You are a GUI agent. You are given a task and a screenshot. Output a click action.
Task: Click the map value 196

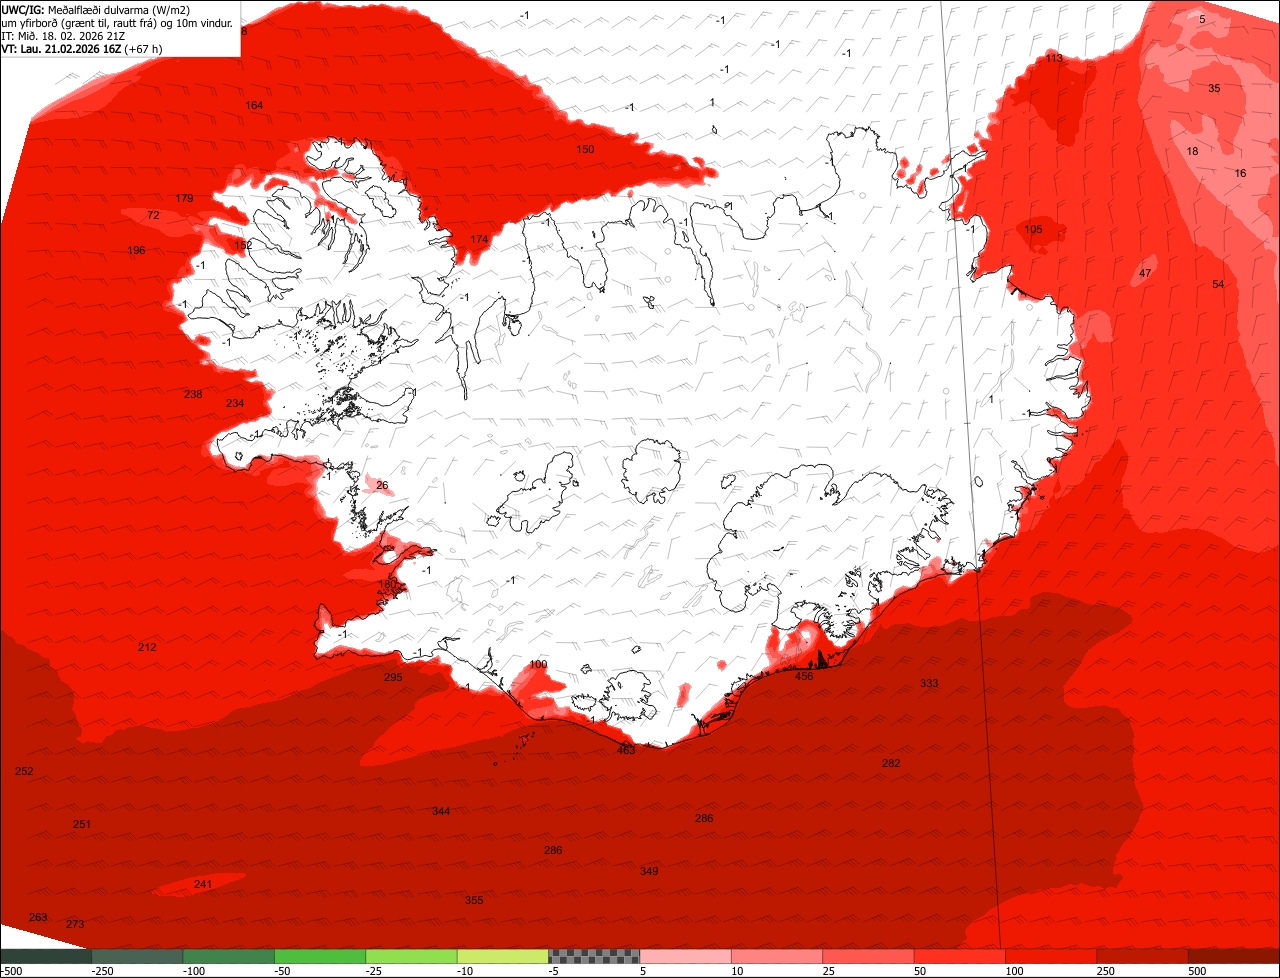(x=137, y=250)
